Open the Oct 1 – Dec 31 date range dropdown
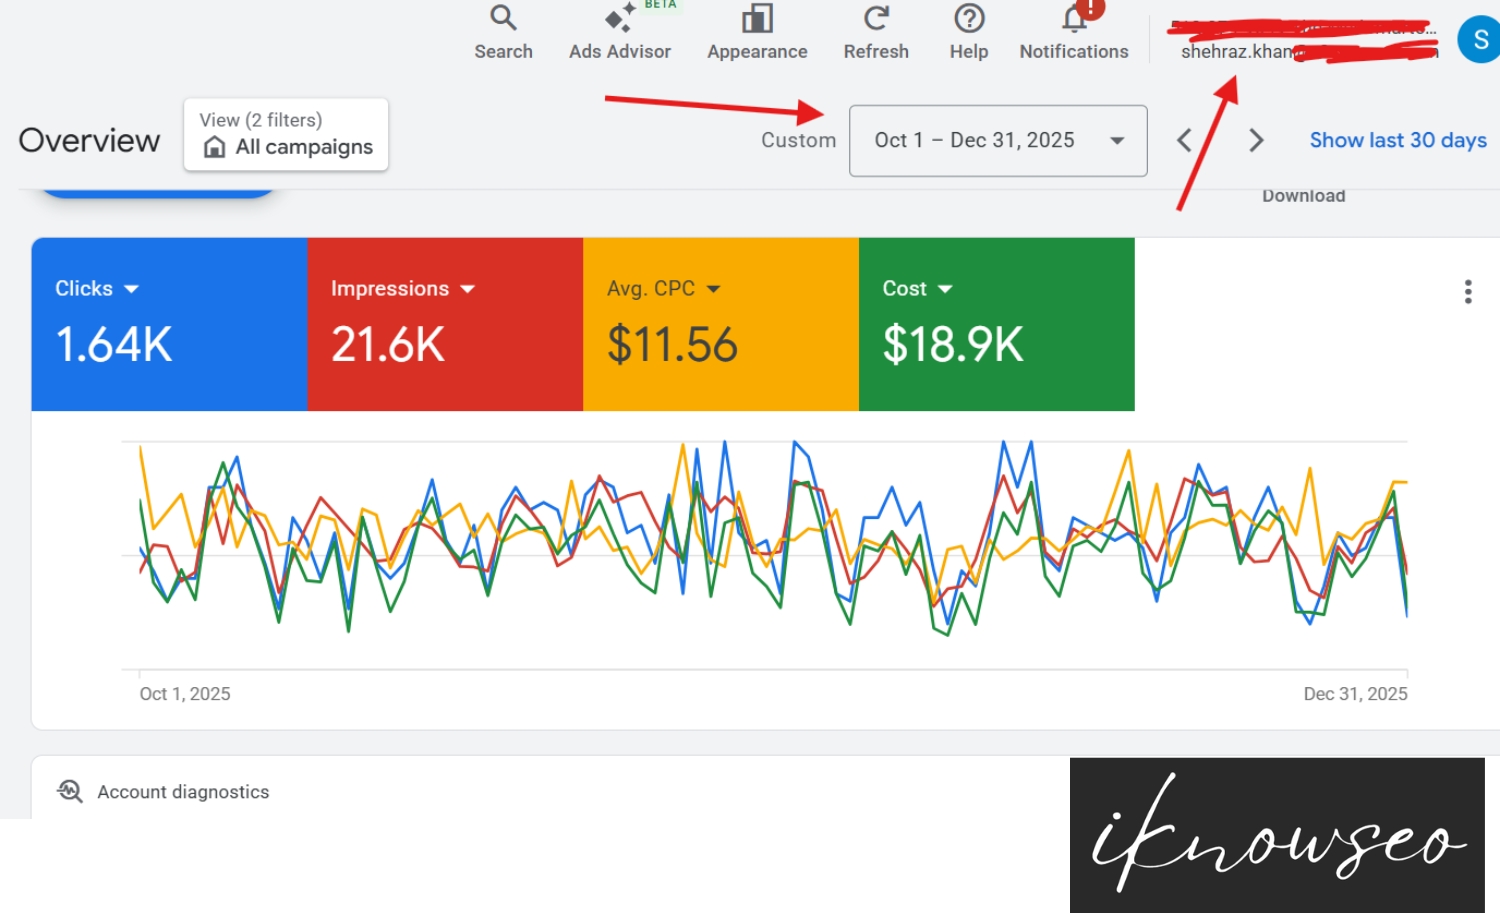The width and height of the screenshot is (1500, 913). click(x=997, y=140)
